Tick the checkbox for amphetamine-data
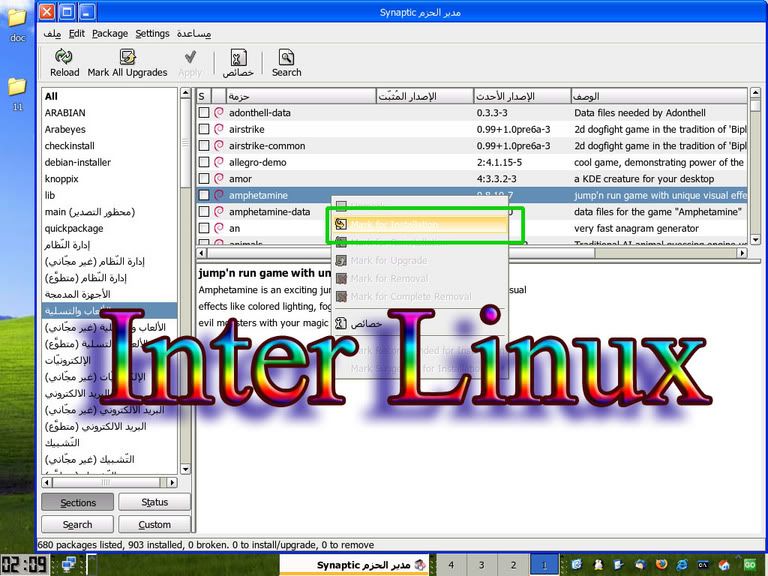The height and width of the screenshot is (576, 768). pos(204,212)
